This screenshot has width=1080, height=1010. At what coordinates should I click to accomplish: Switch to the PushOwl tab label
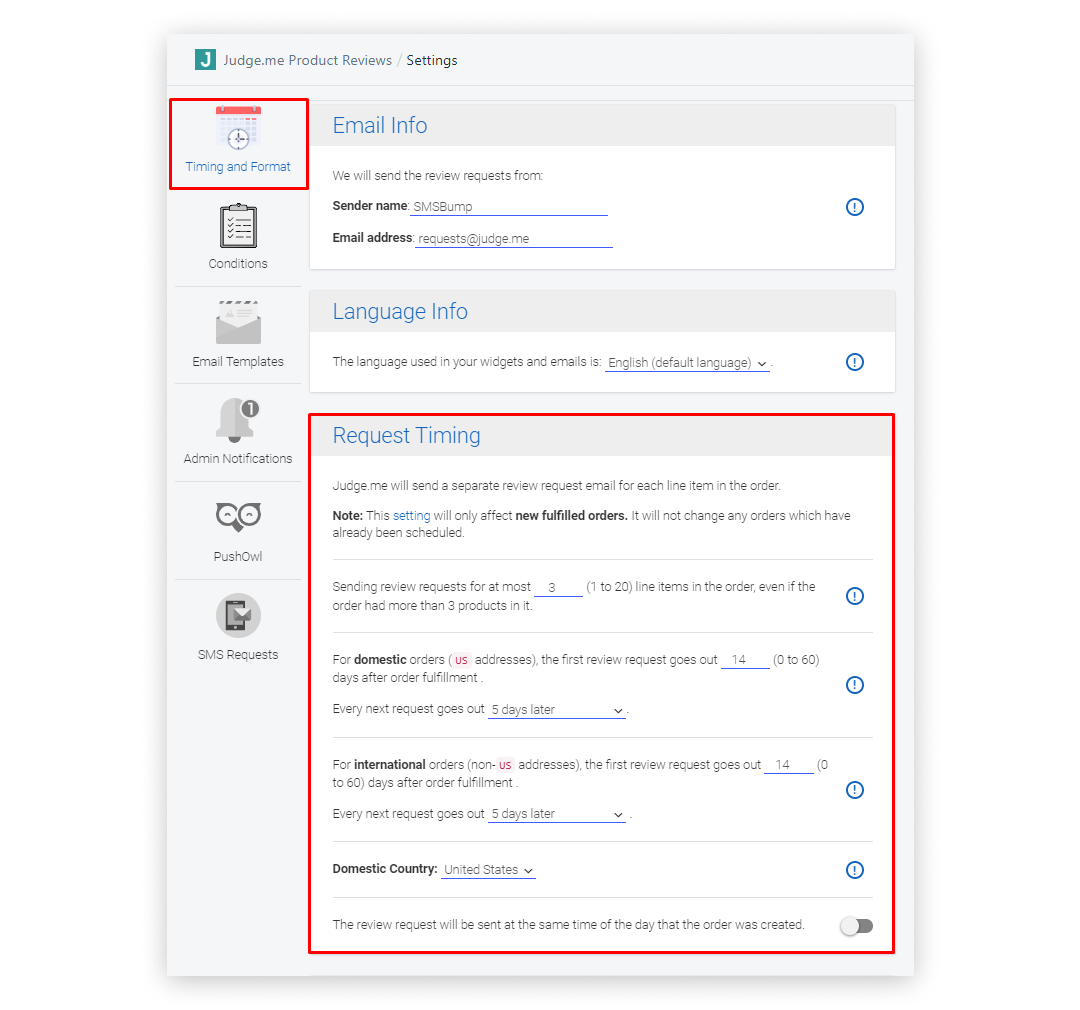coord(238,557)
